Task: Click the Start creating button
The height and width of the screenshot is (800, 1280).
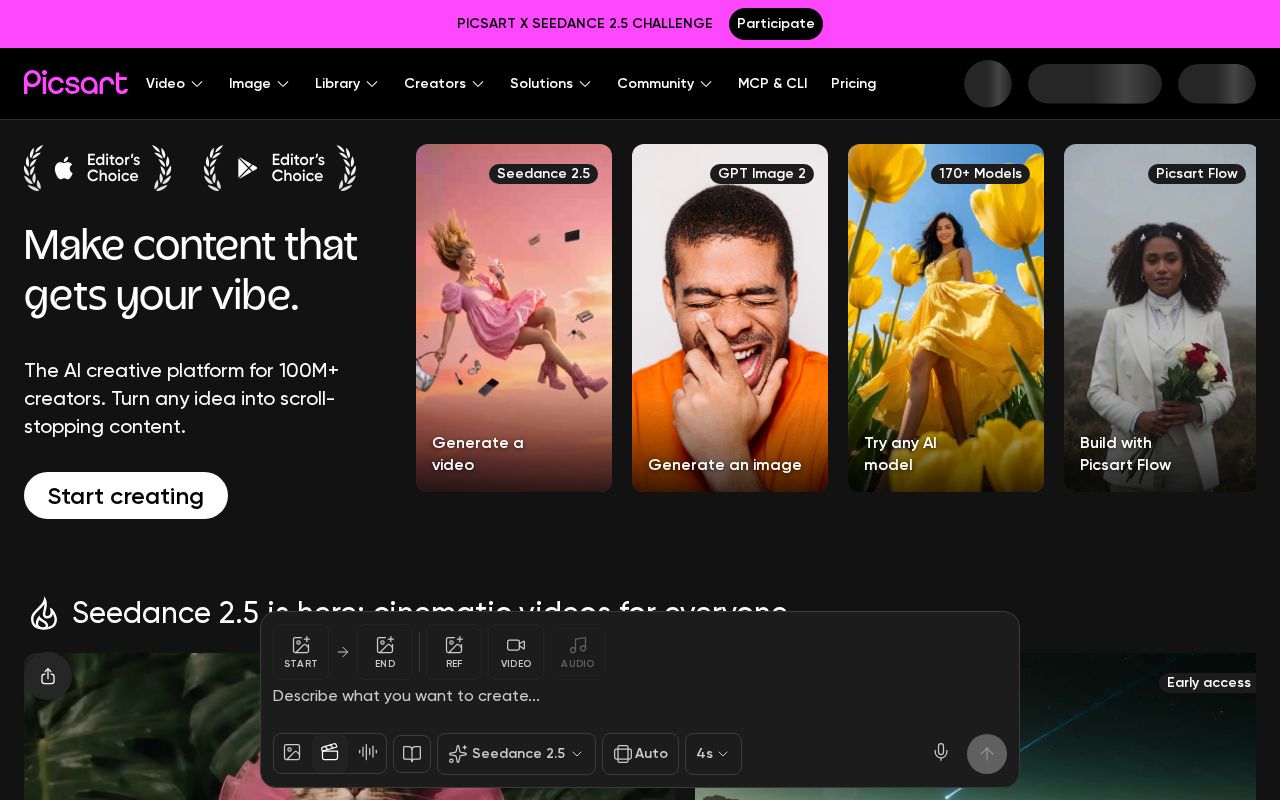Action: [126, 496]
